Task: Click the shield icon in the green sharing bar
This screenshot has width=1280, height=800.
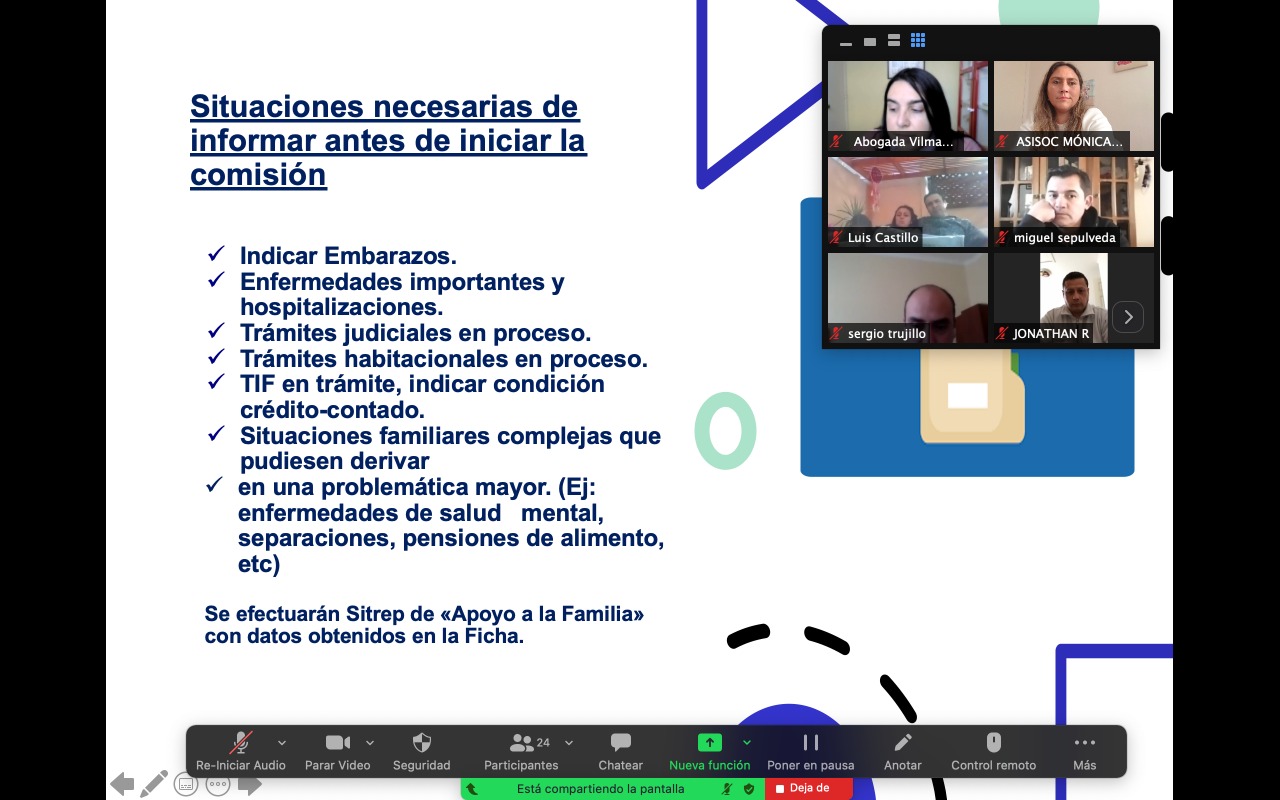Action: [x=748, y=788]
